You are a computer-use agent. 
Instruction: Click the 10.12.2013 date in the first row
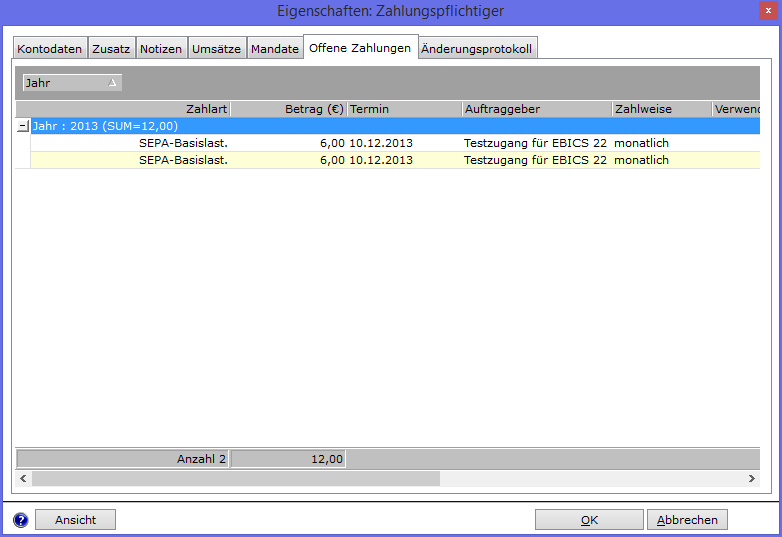381,143
